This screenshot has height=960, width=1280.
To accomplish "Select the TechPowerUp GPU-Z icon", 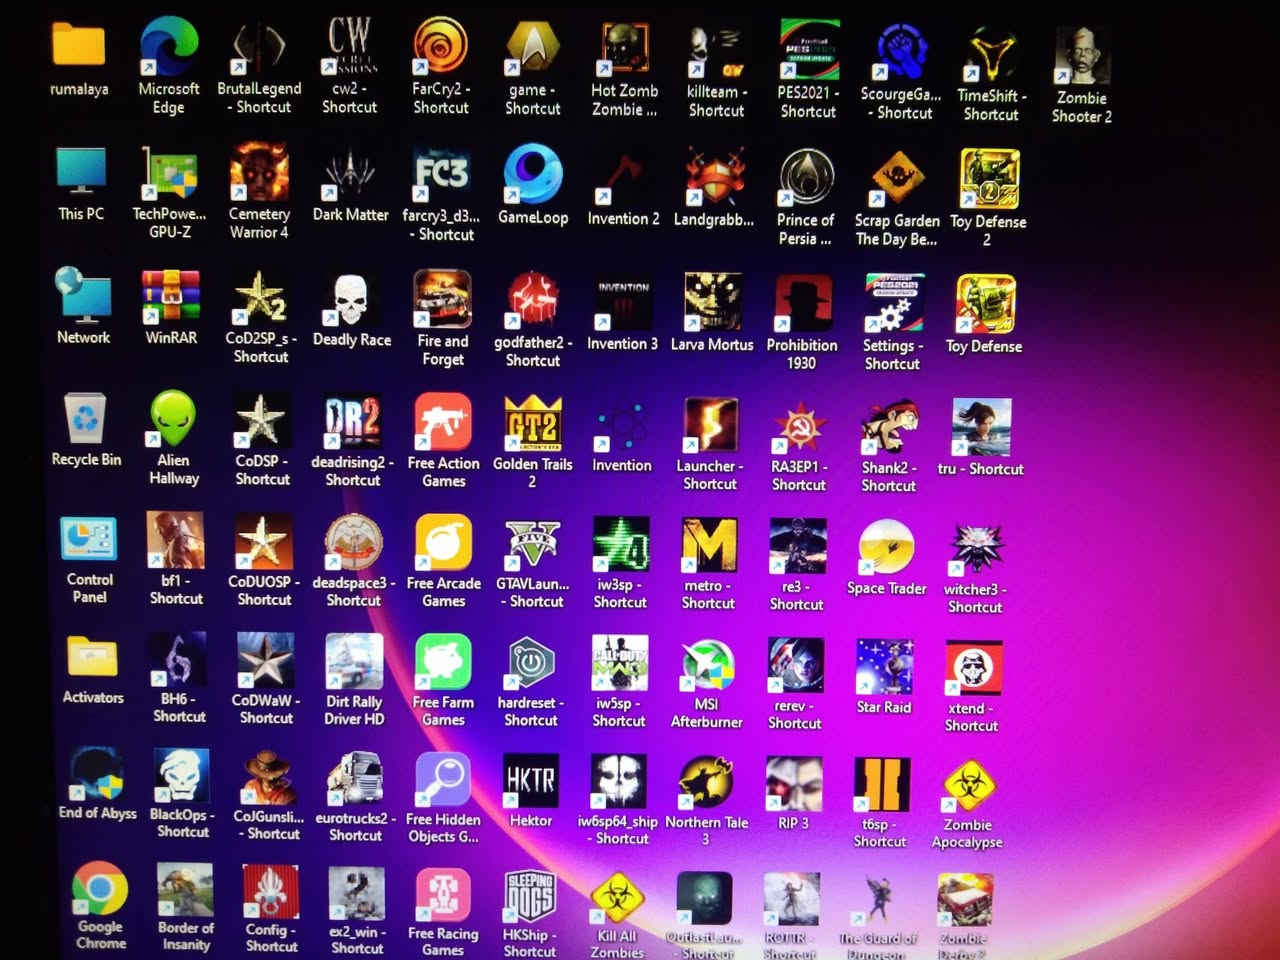I will click(169, 174).
